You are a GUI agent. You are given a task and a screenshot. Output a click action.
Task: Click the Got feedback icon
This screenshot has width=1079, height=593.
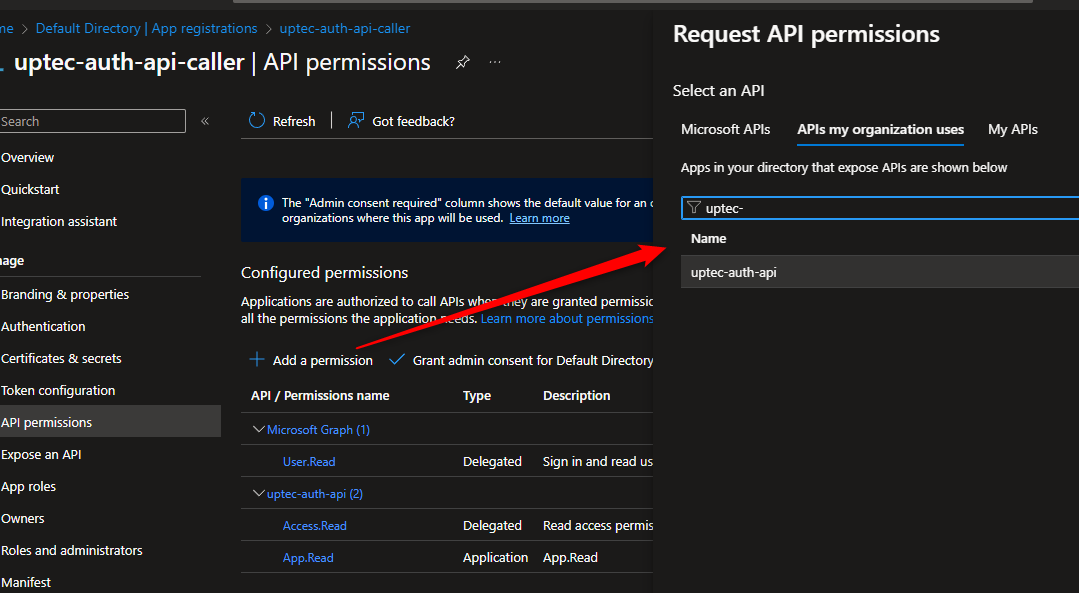click(x=356, y=121)
